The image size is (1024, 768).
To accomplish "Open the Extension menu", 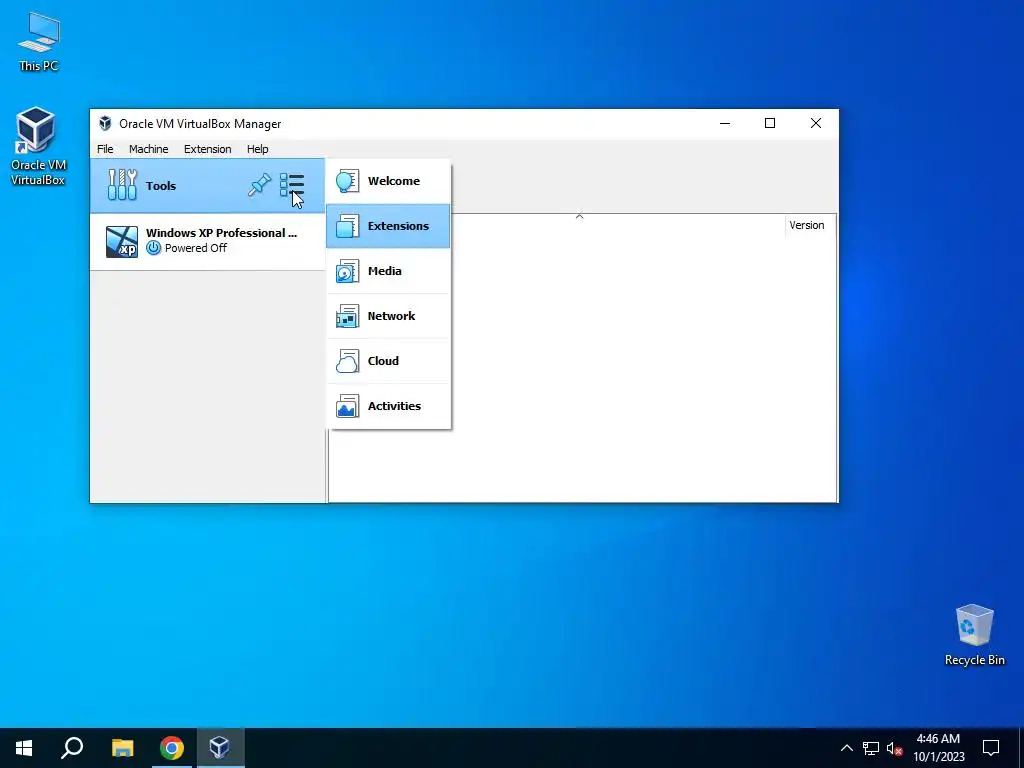I will [x=208, y=149].
